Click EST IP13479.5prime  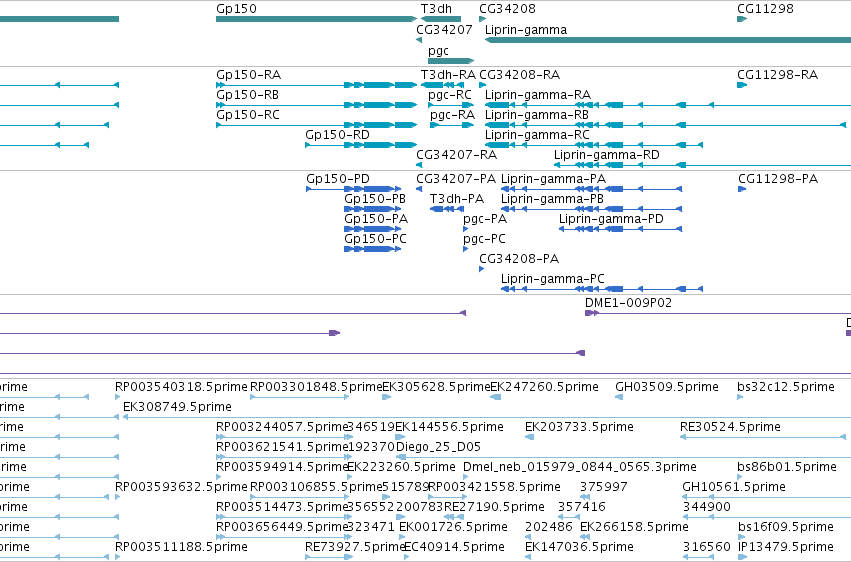[786, 548]
